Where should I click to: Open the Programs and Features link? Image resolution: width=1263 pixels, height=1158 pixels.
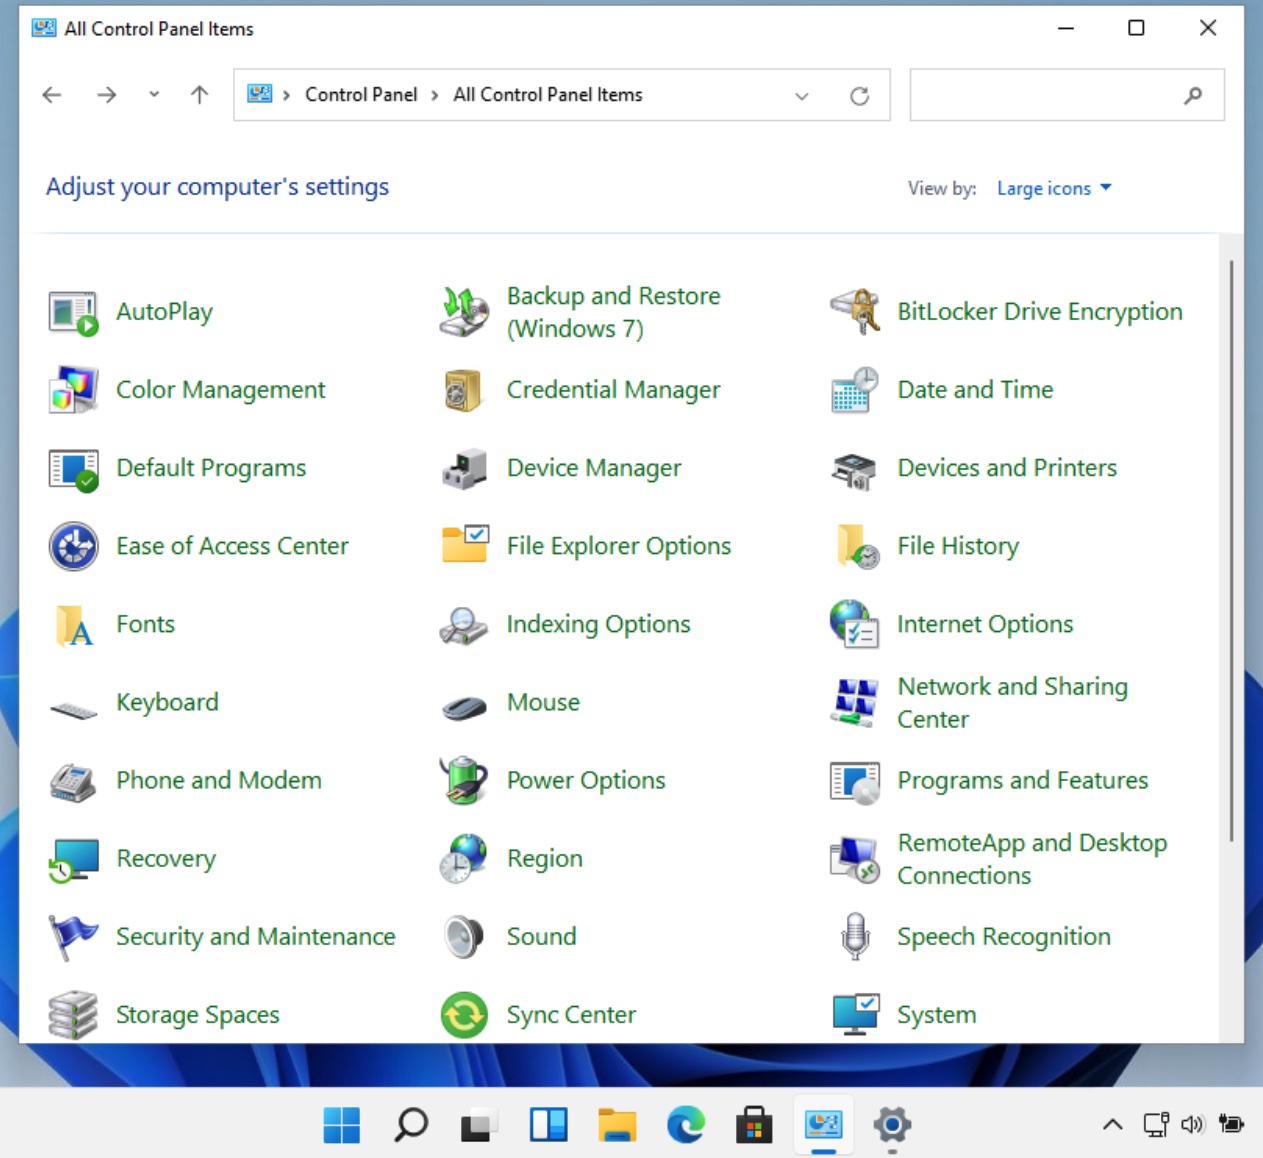pos(1022,780)
